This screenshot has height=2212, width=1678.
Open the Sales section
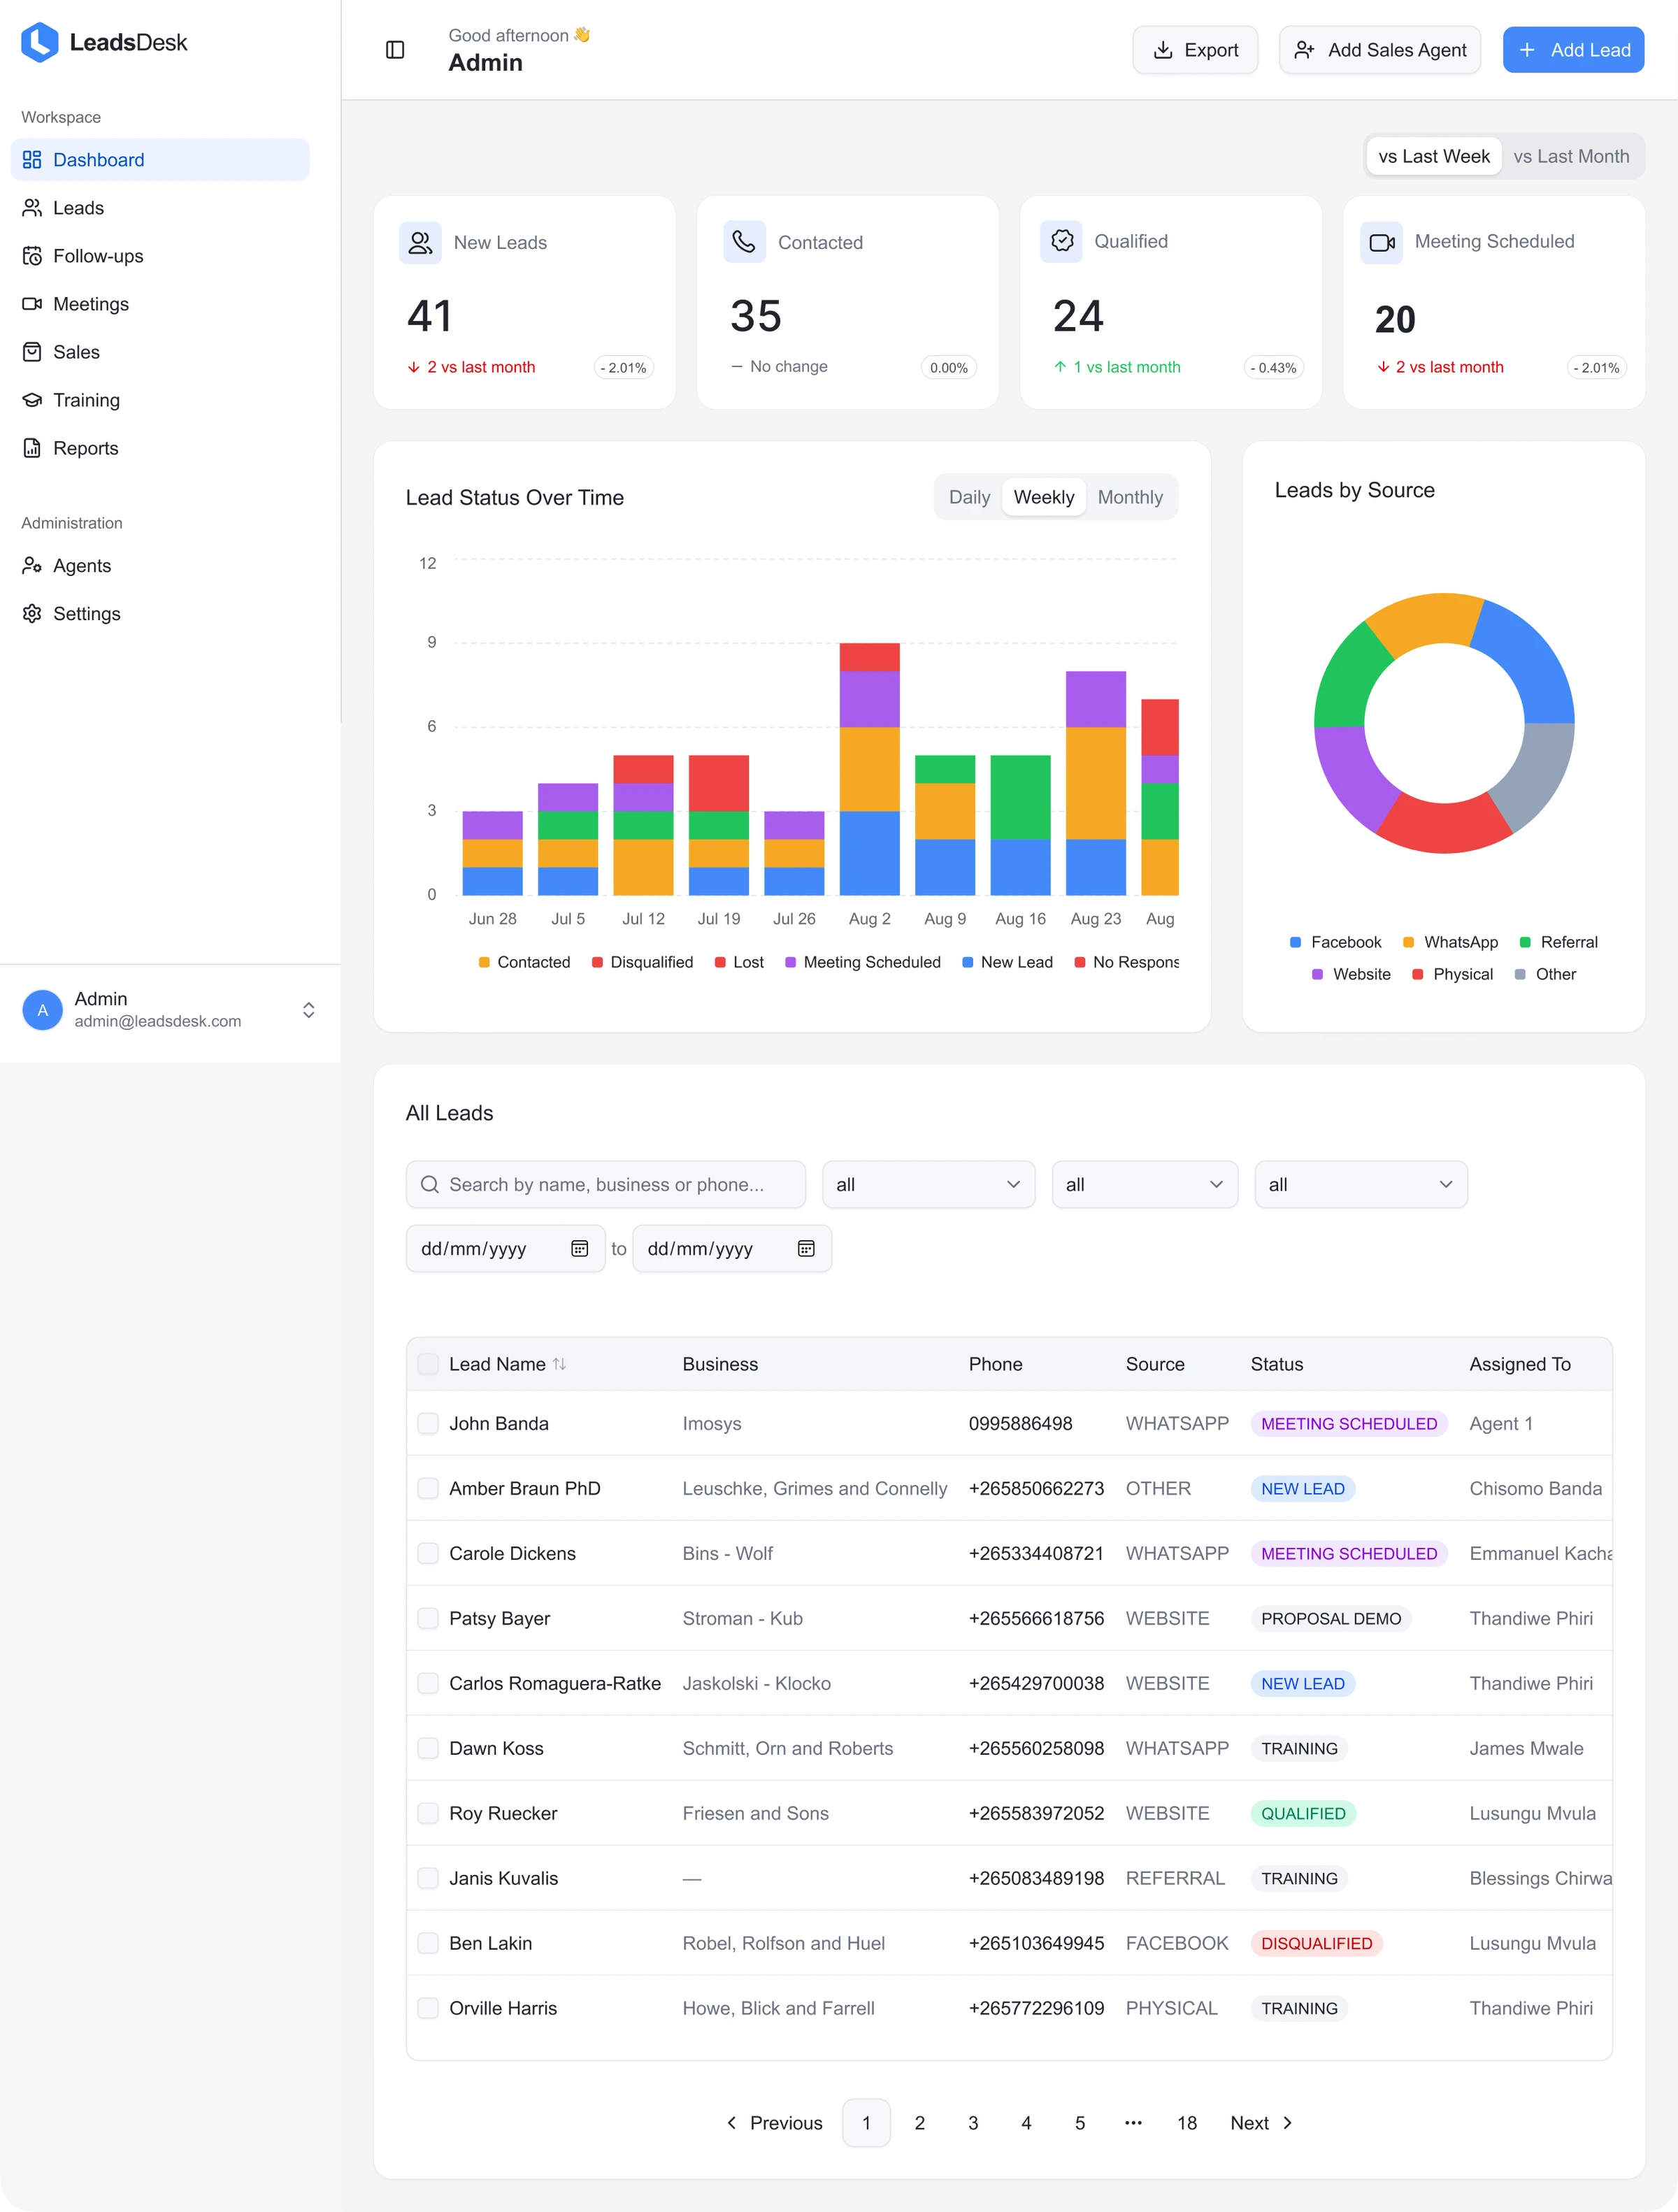tap(160, 352)
